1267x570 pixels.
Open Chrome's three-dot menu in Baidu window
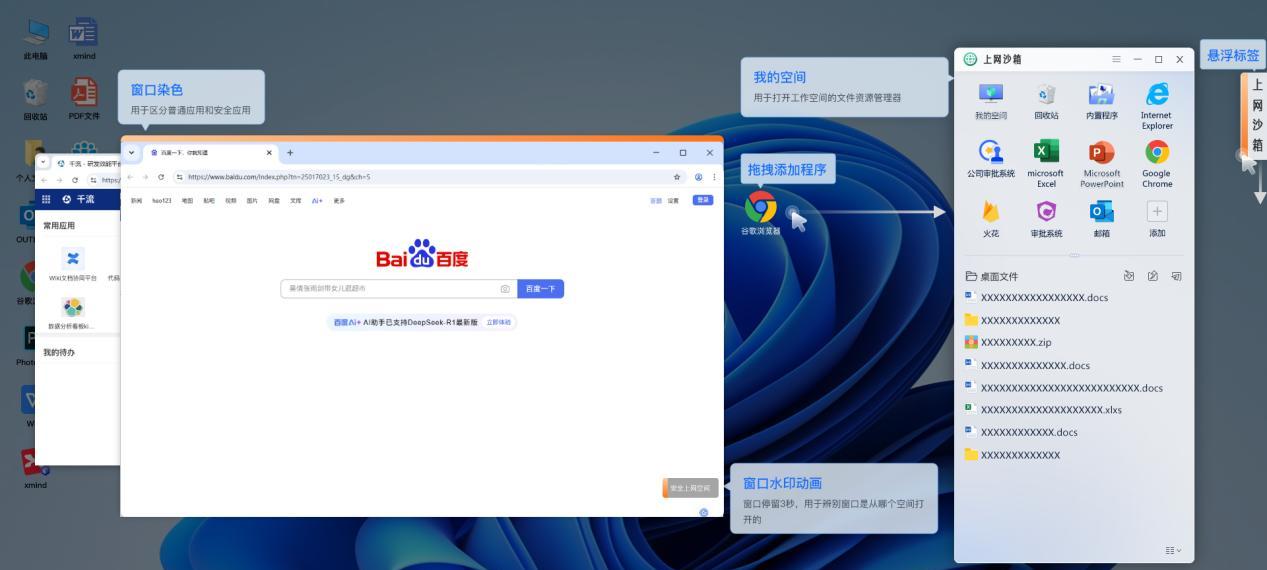[714, 176]
